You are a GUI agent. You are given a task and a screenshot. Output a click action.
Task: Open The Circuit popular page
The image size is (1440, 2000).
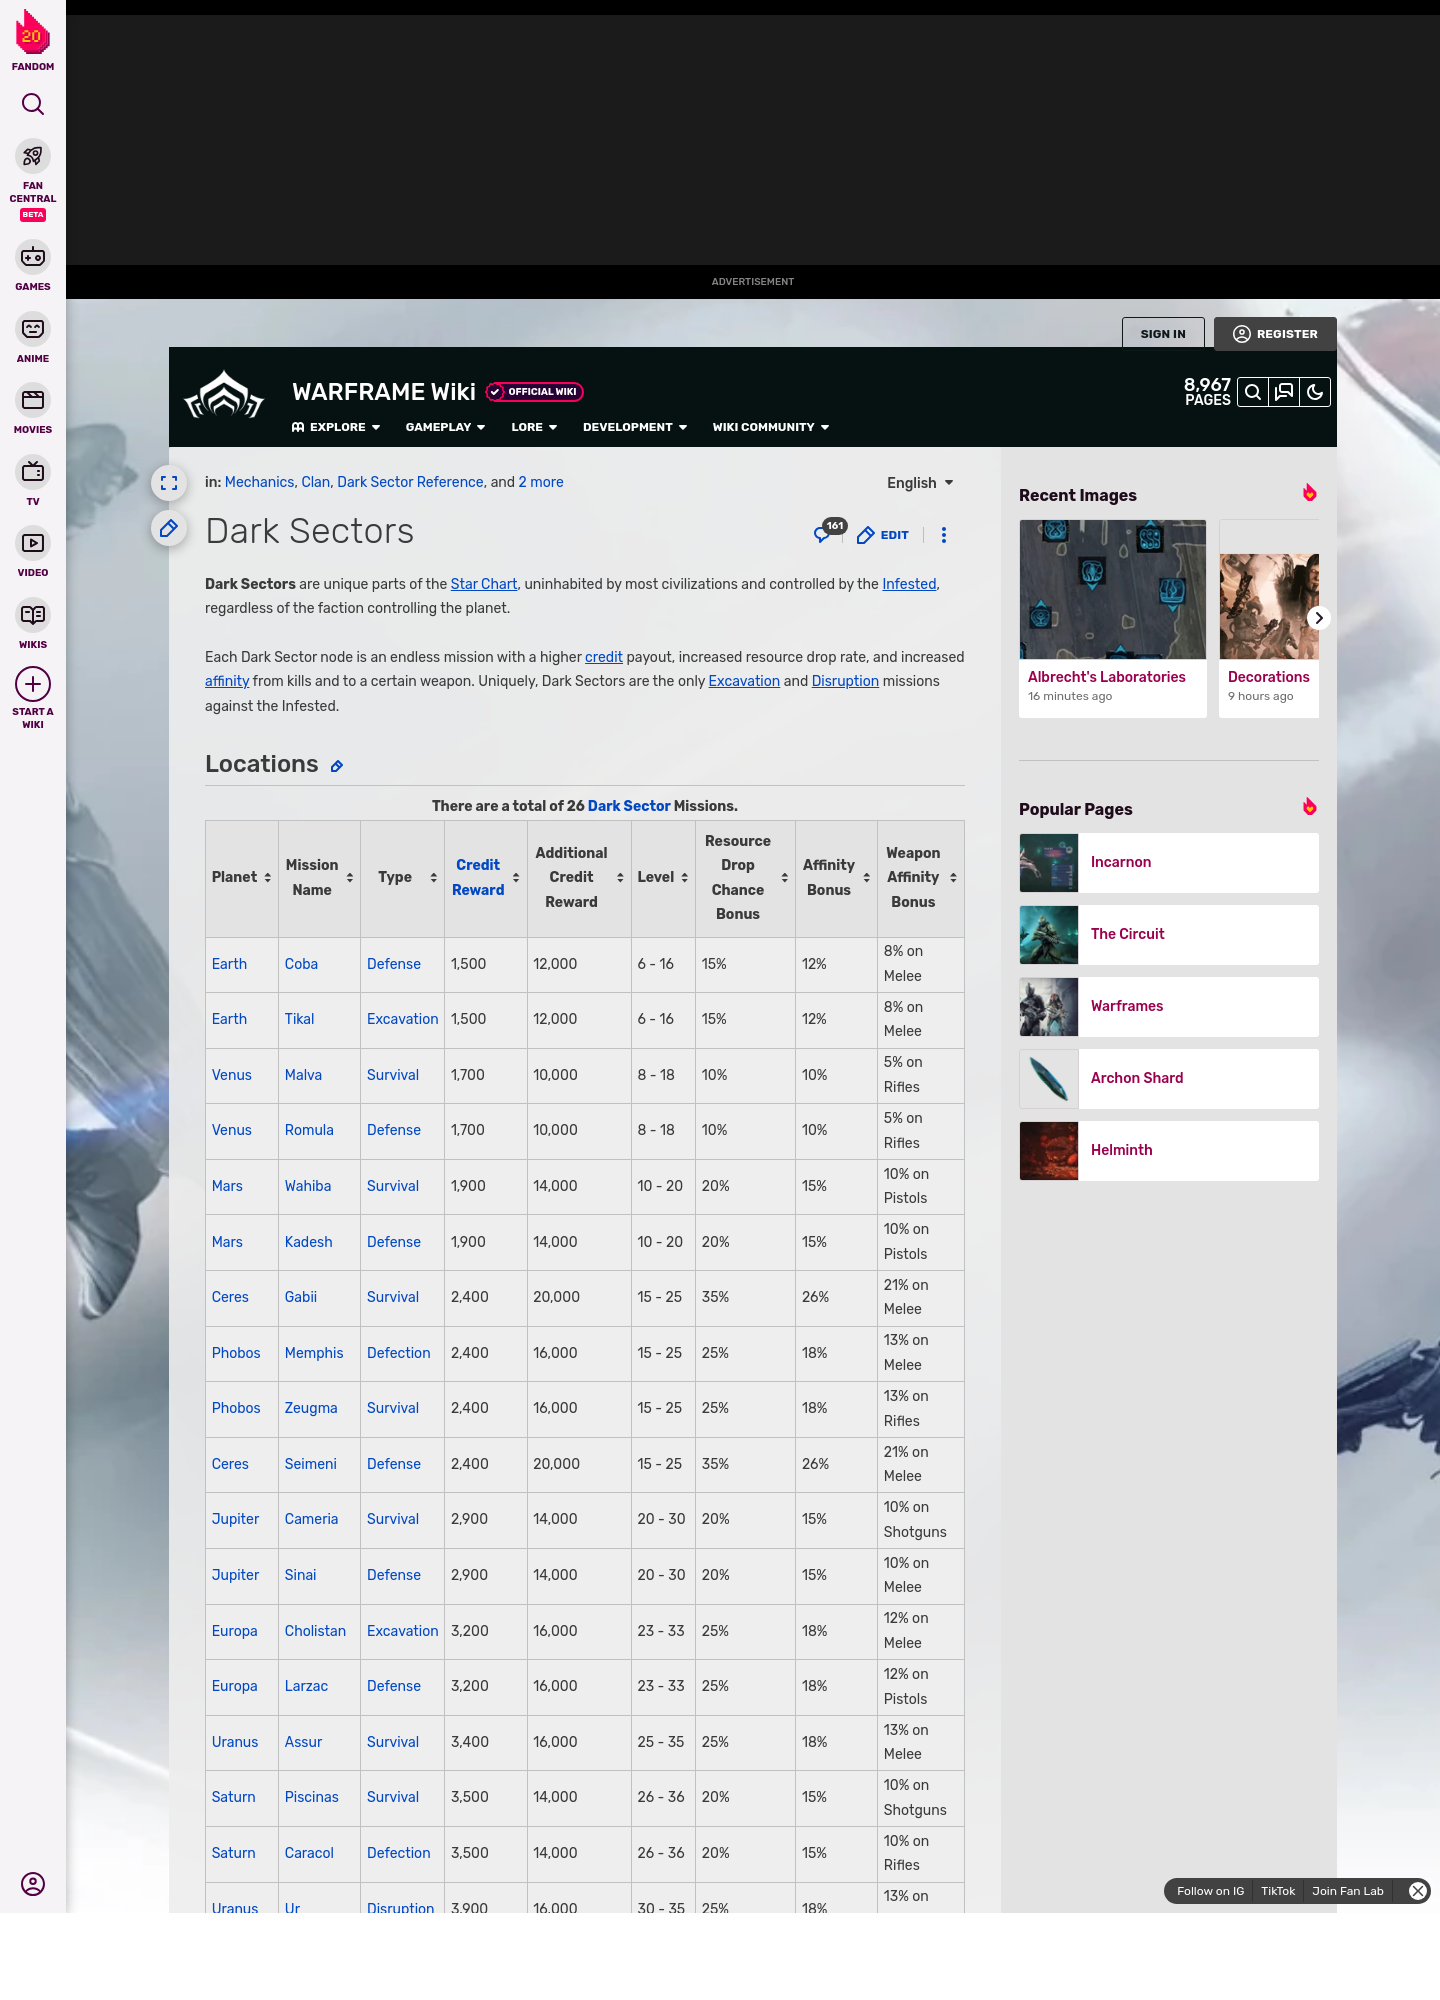click(x=1169, y=935)
